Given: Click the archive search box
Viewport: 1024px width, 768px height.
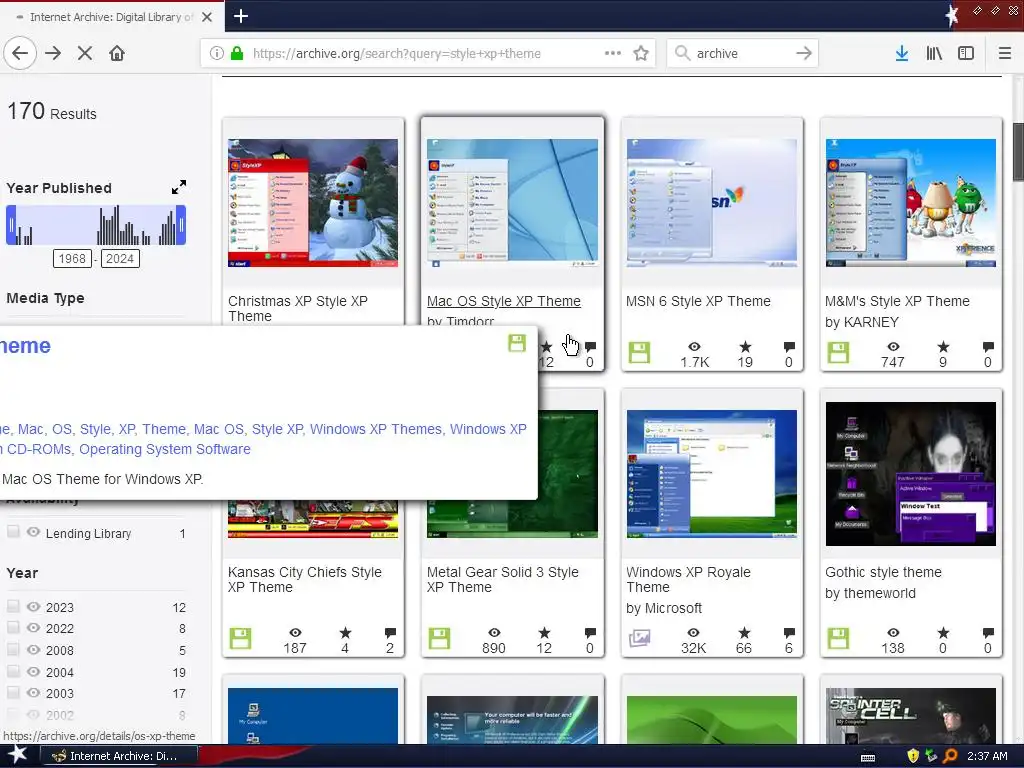Looking at the screenshot, I should coord(741,53).
